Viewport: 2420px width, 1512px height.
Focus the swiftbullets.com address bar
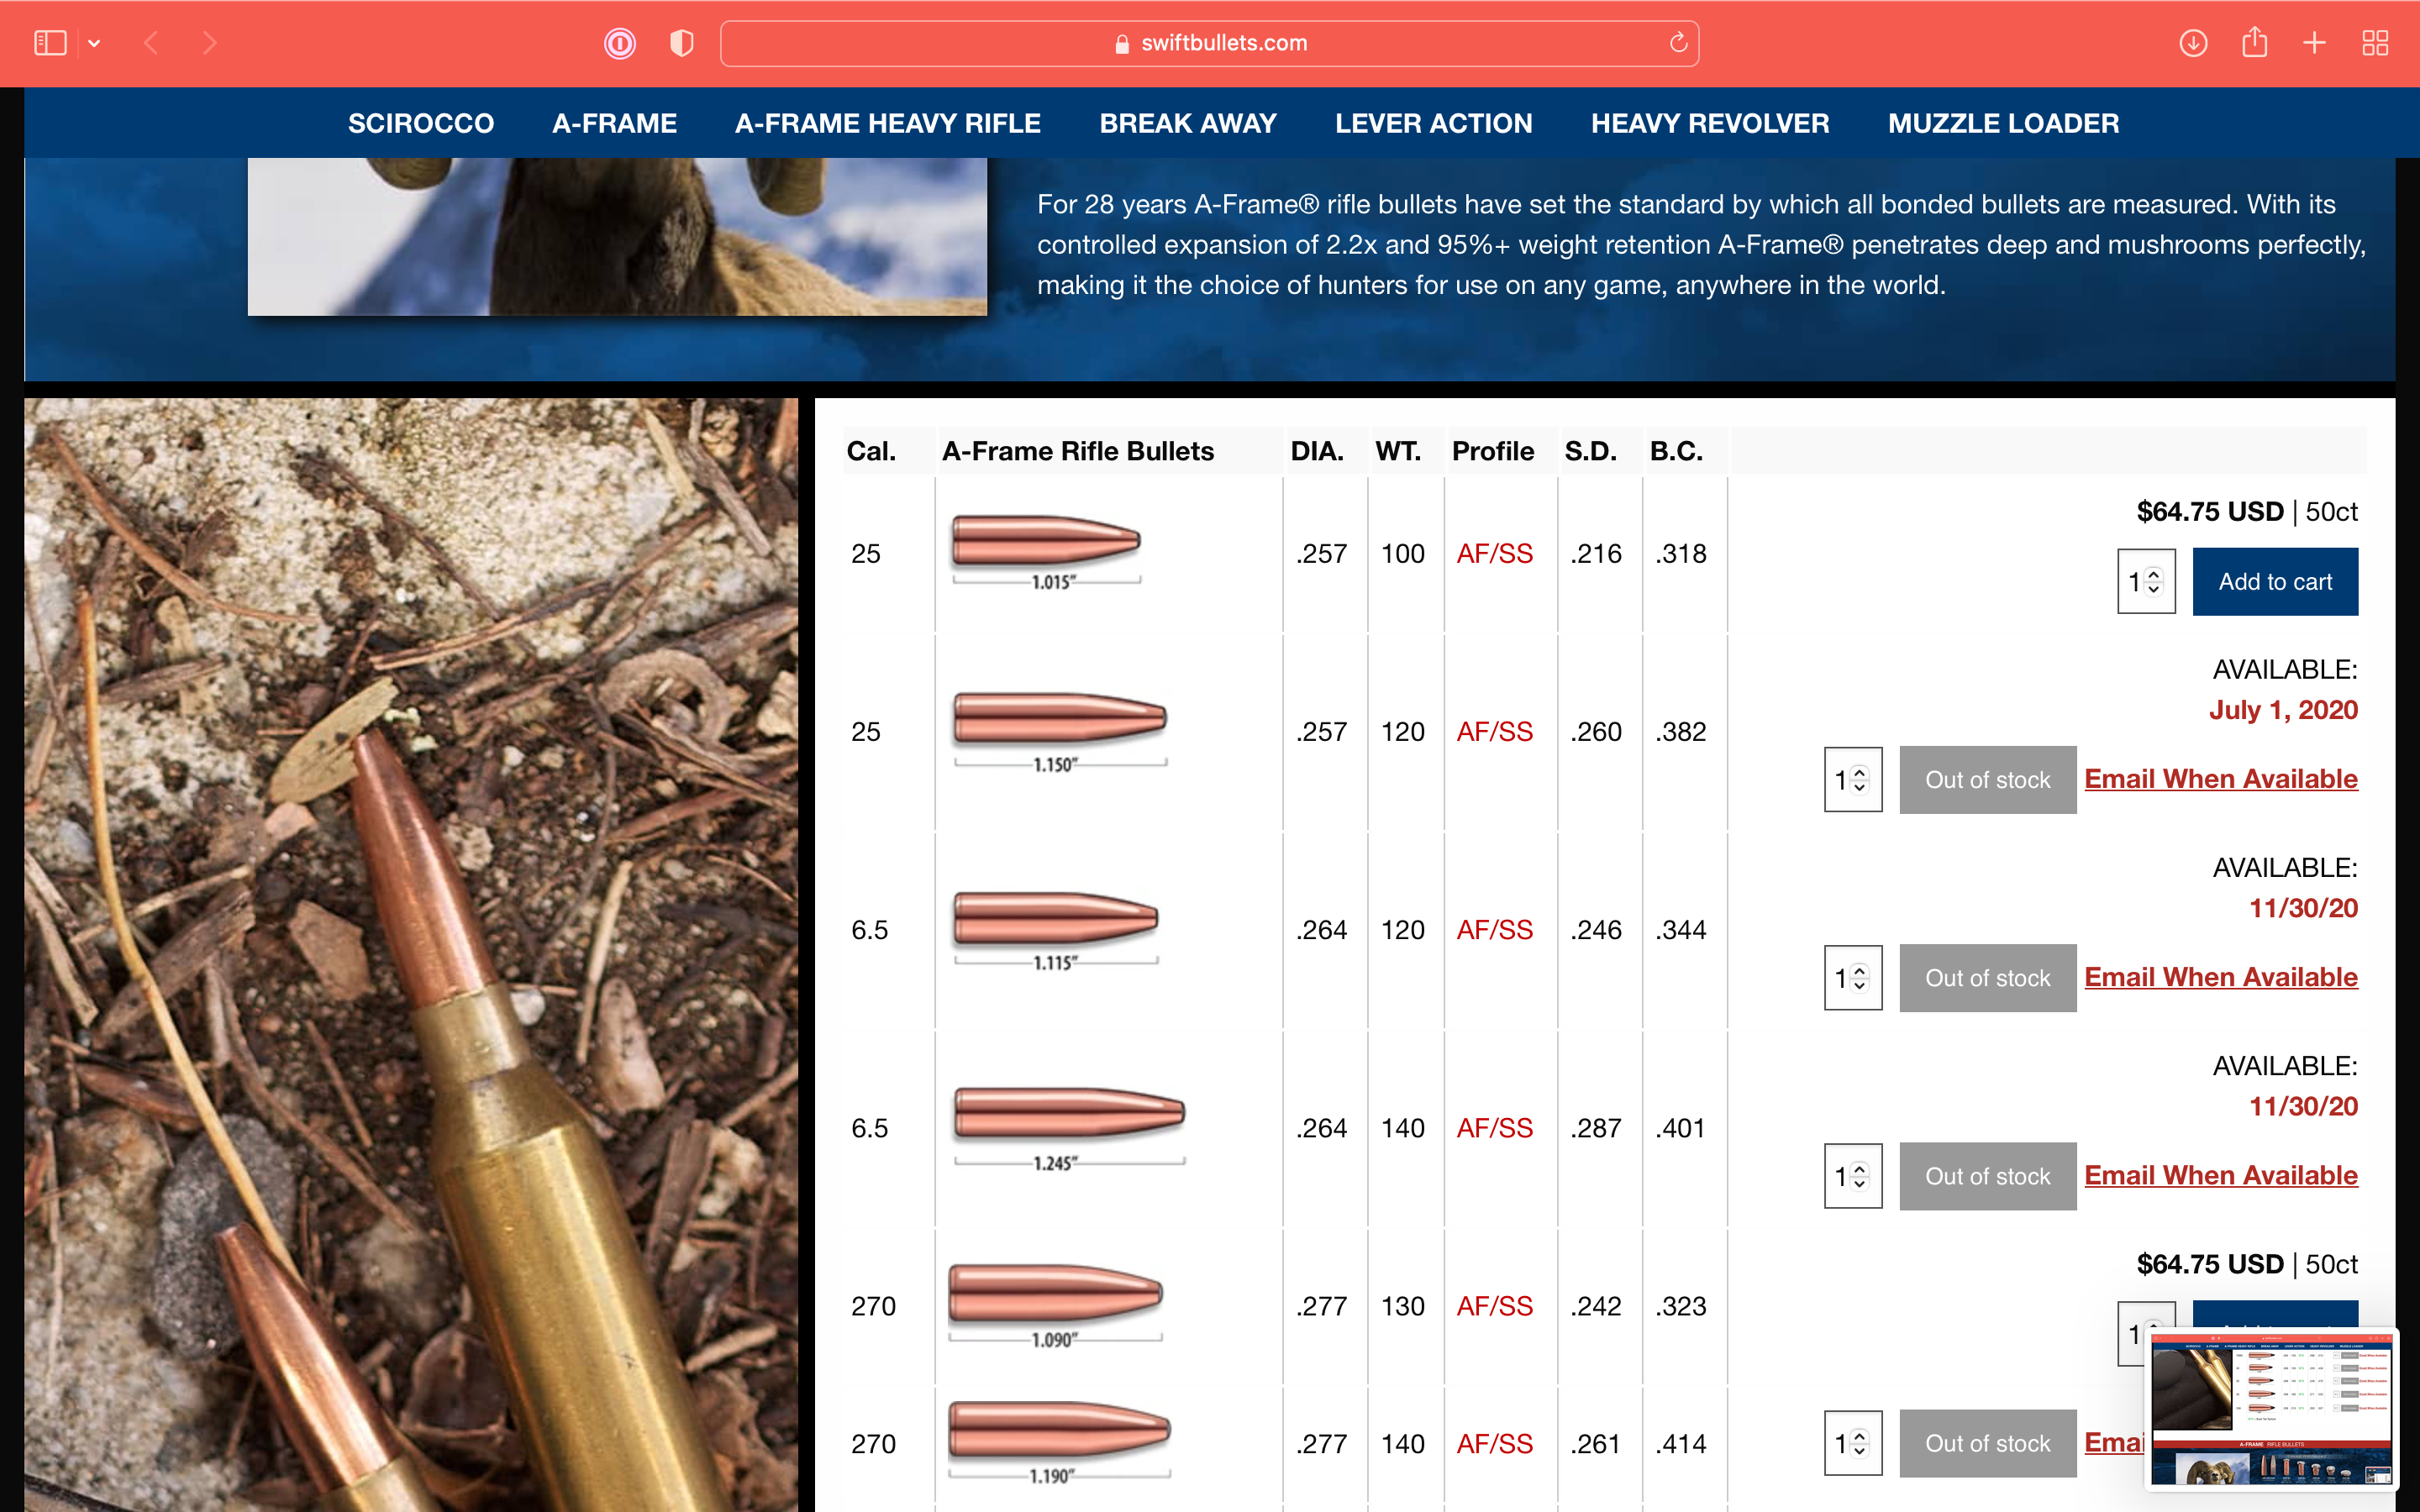tap(1209, 43)
